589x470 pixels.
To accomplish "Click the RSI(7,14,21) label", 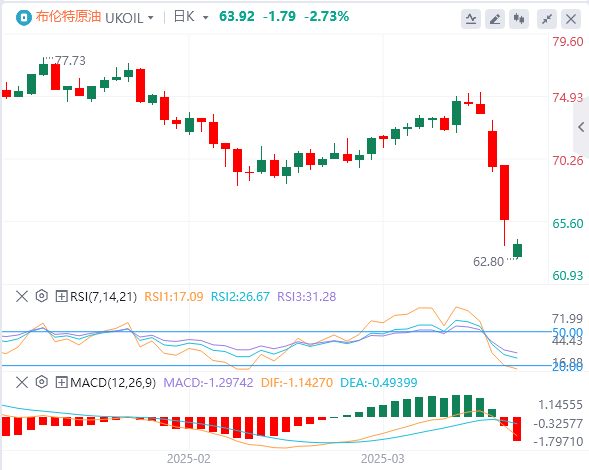I will (103, 297).
